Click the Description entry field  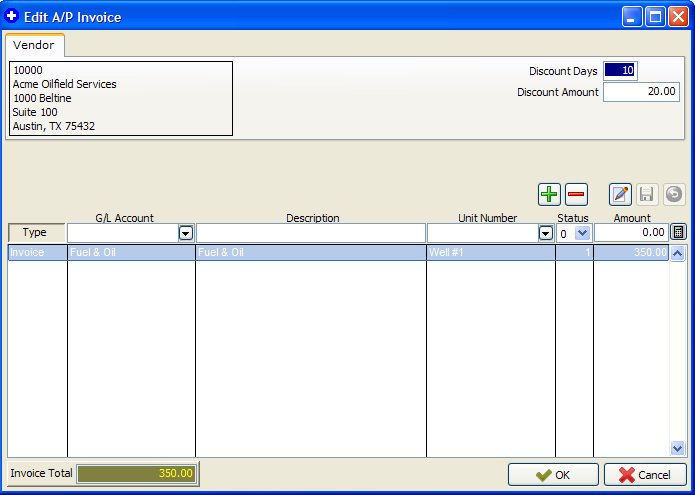[x=311, y=233]
